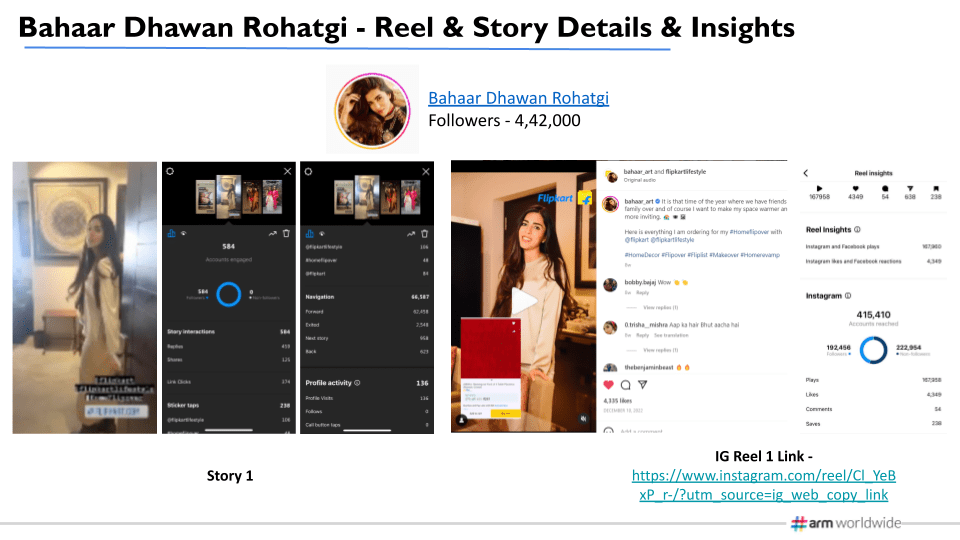Click the comment bubble icon under the reel
The width and height of the screenshot is (960, 540).
[625, 384]
